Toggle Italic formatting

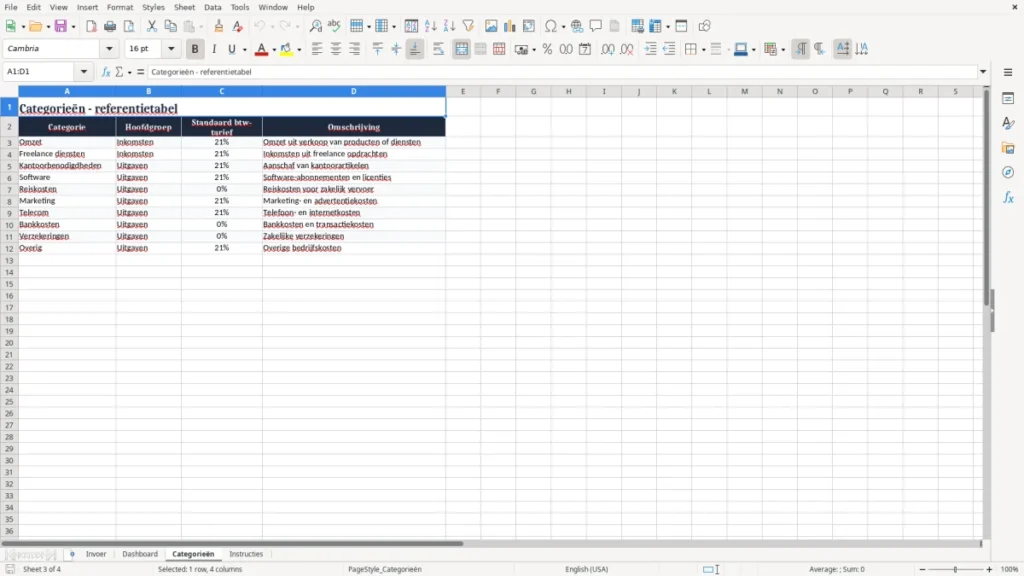[214, 49]
